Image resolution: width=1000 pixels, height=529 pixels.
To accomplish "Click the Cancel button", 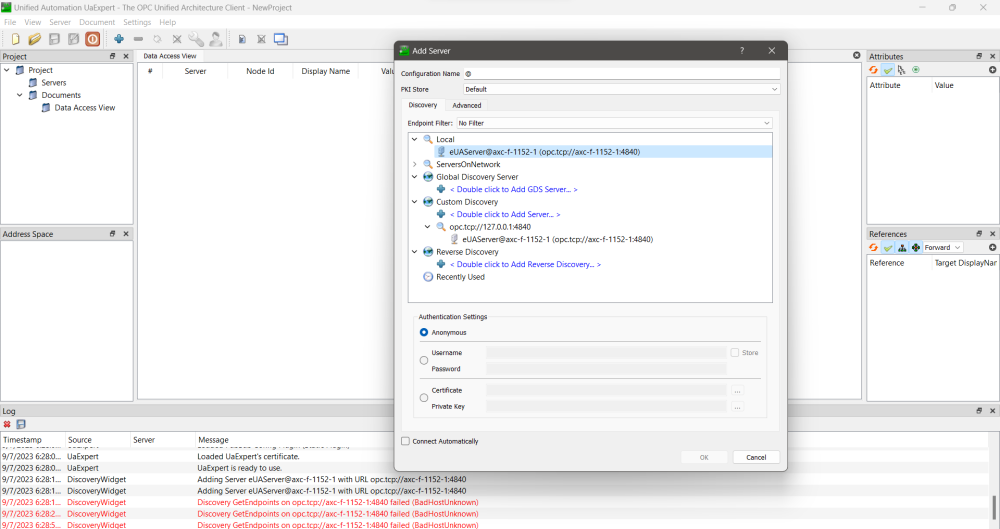I will tap(756, 457).
